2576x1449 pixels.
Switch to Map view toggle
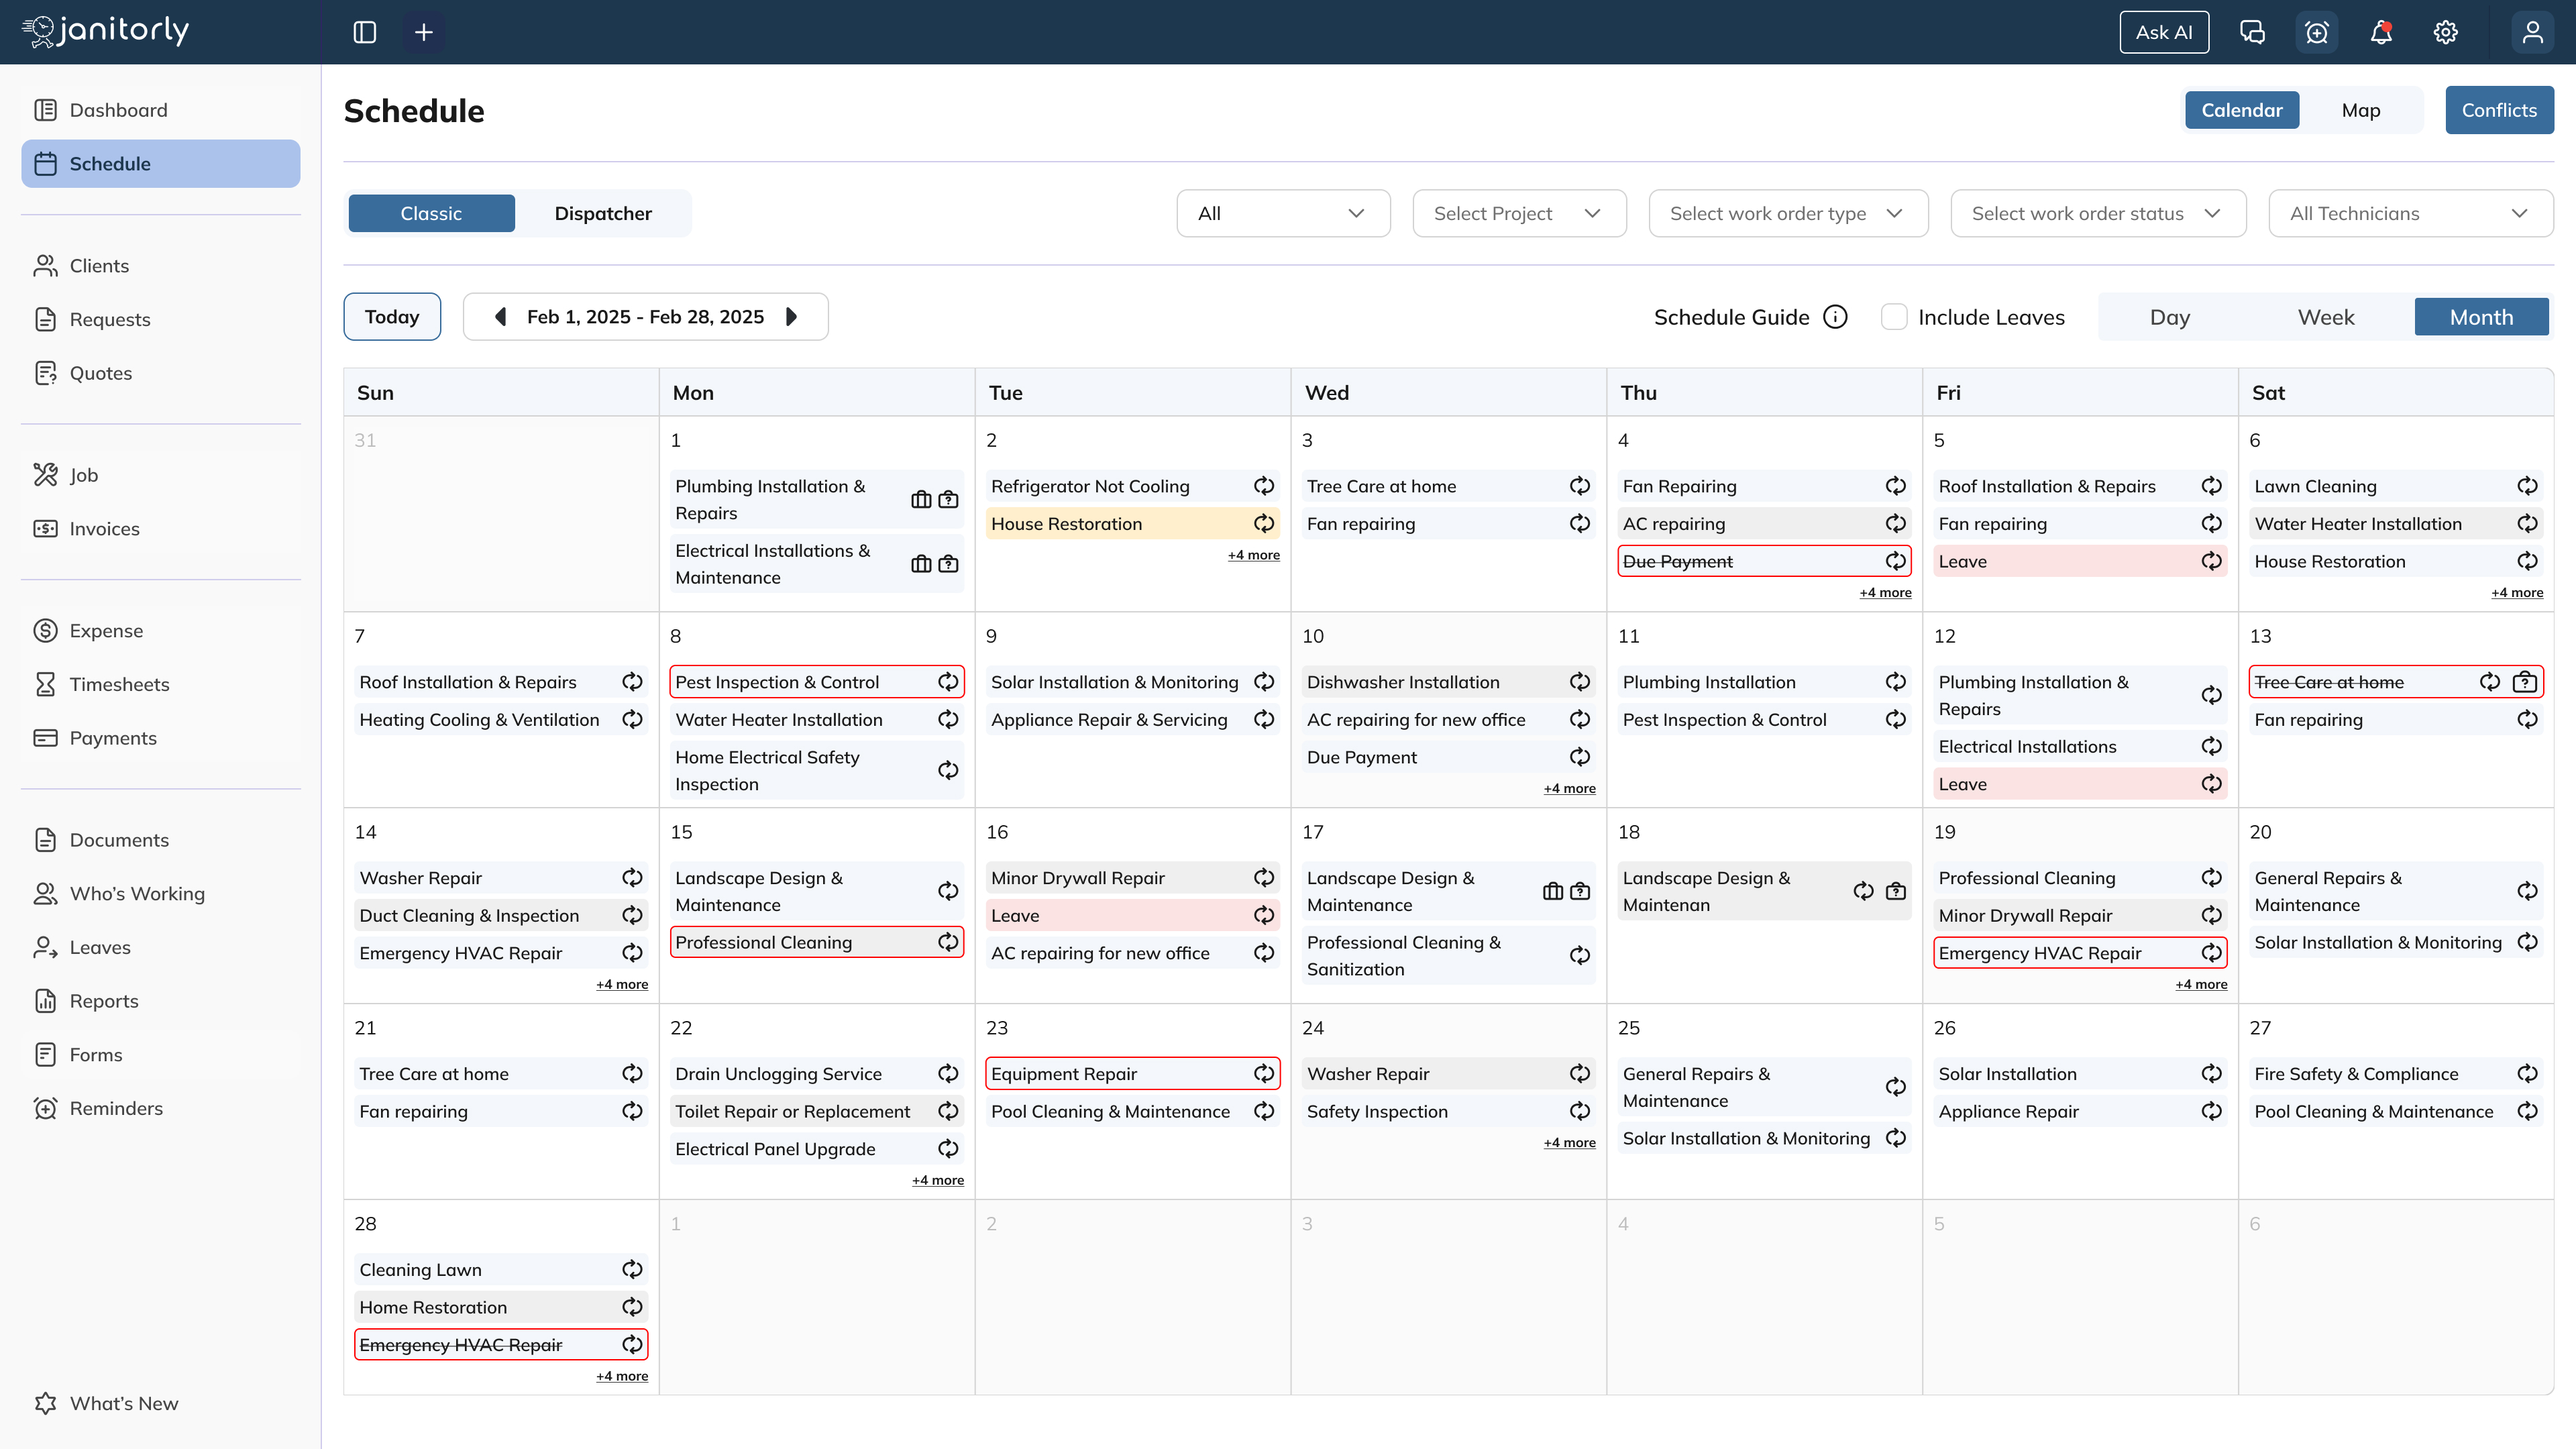2360,110
